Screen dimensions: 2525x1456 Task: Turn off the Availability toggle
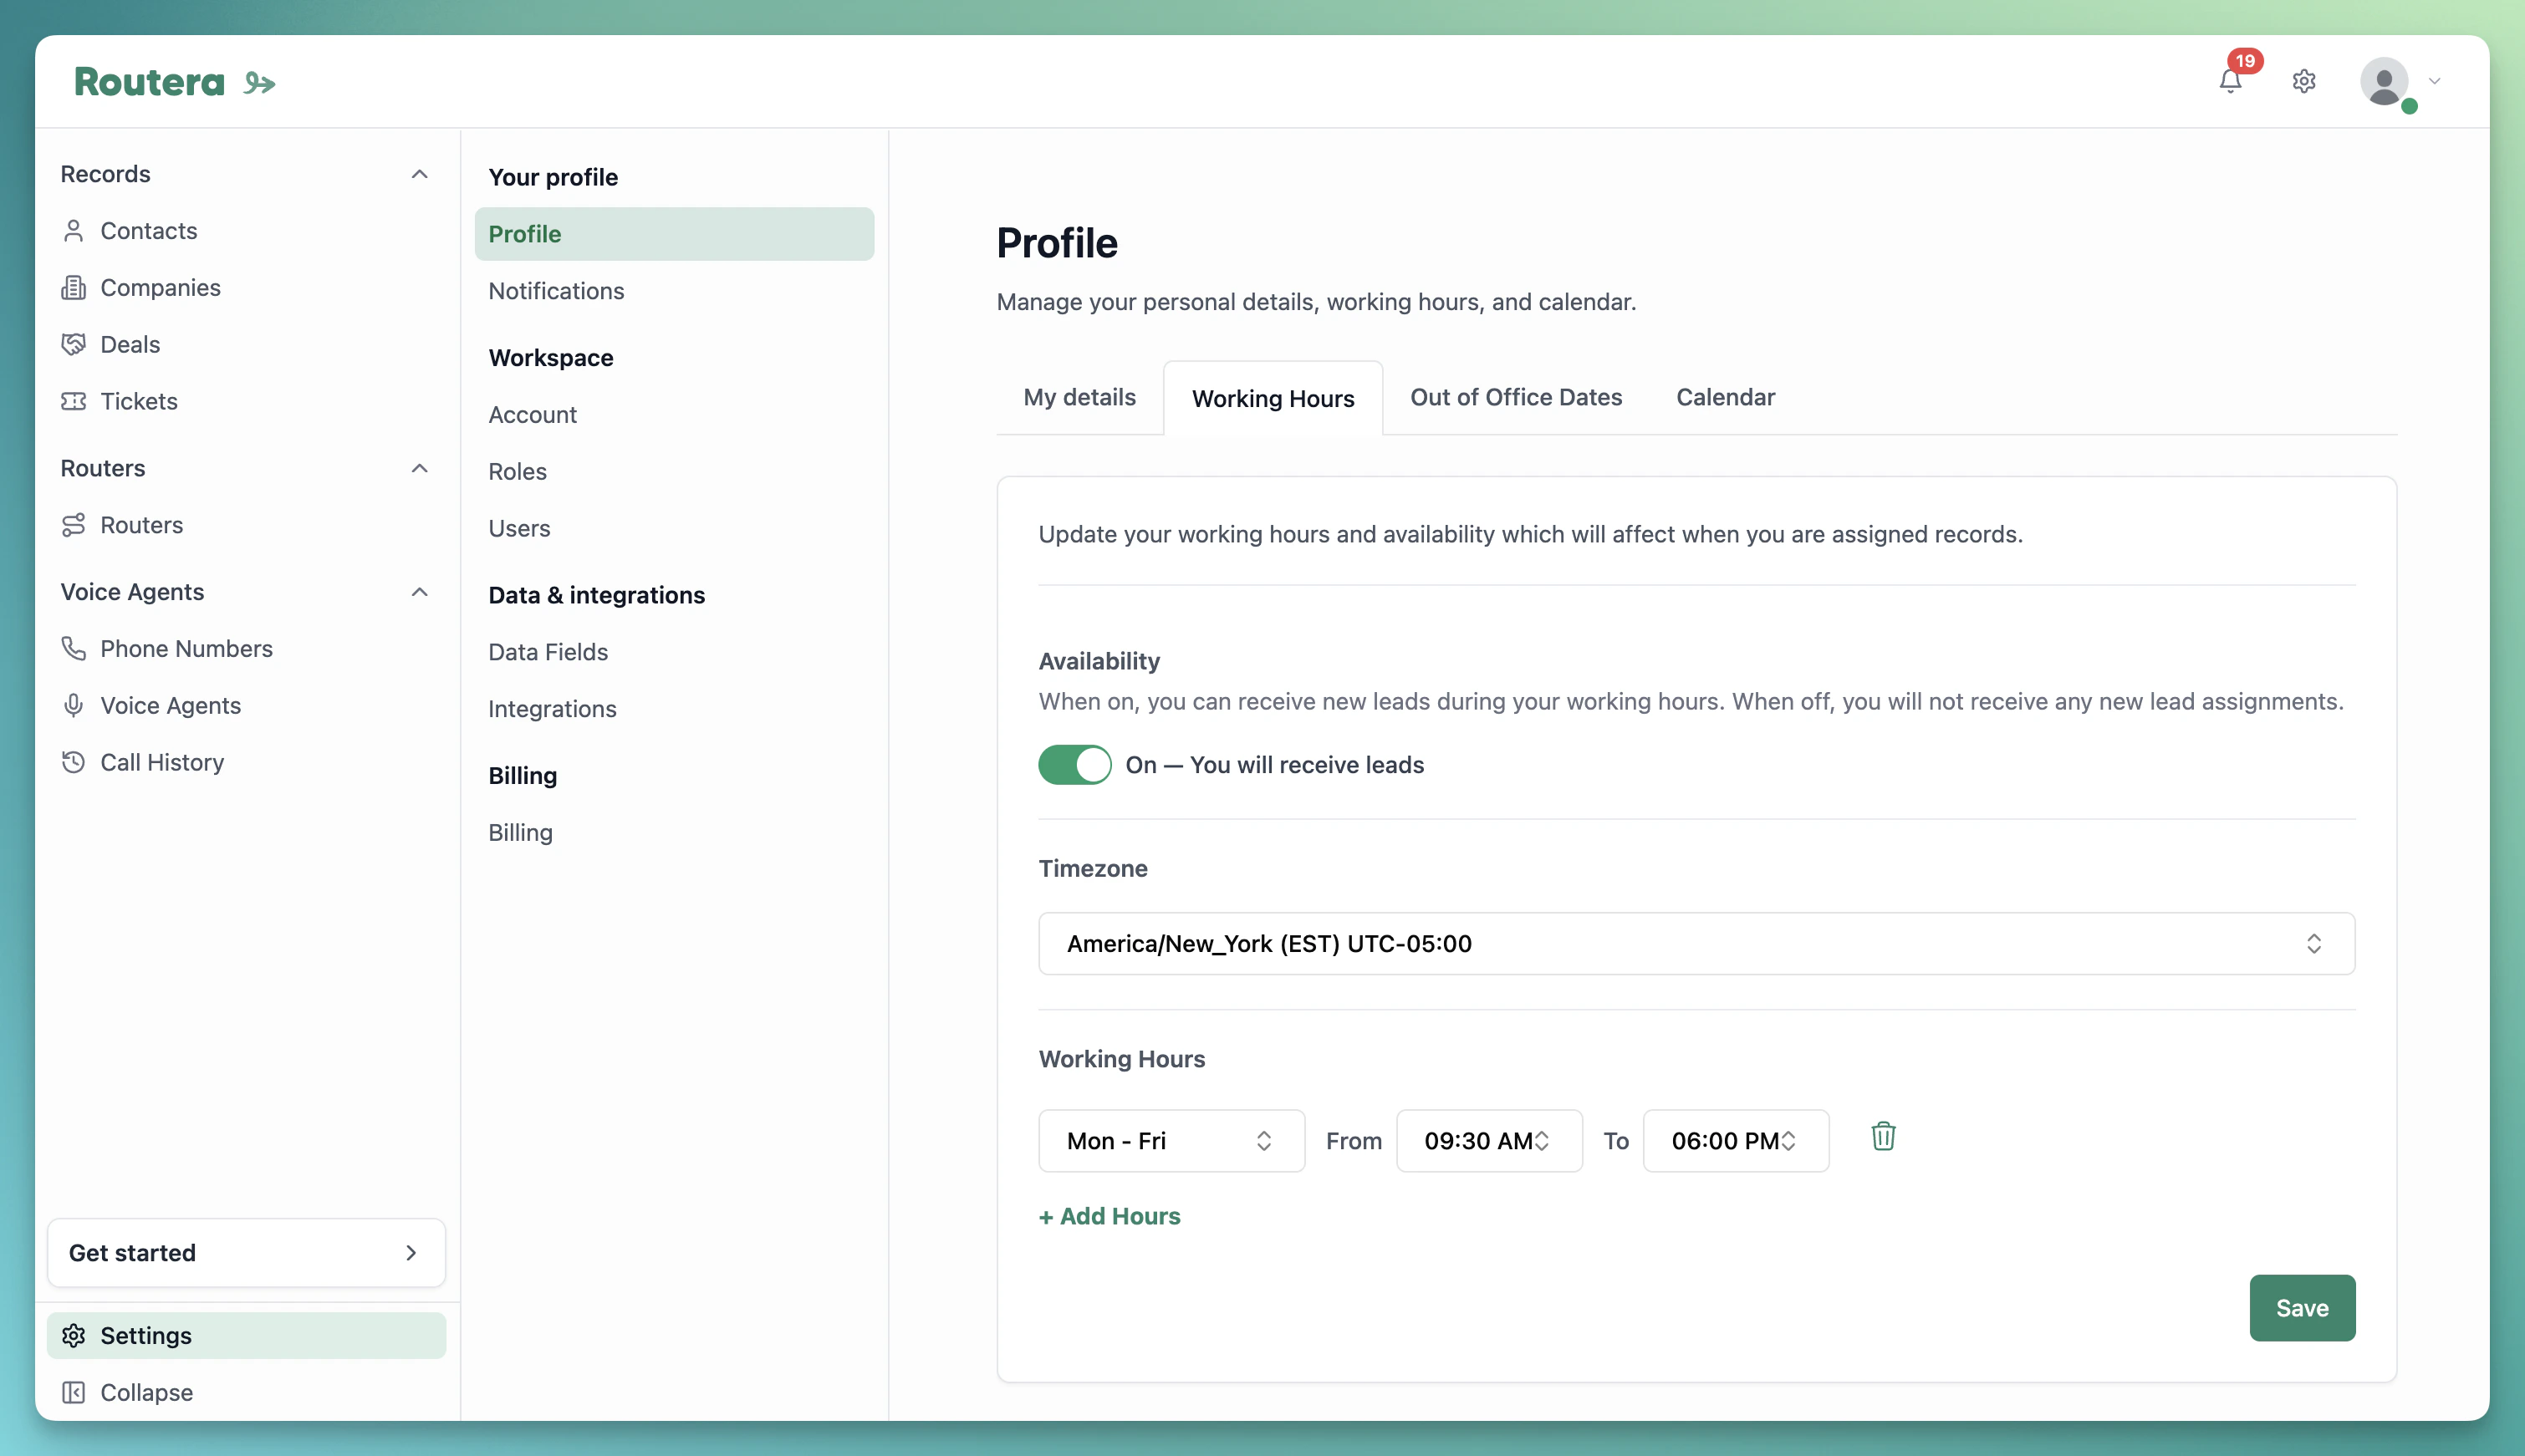coord(1075,765)
